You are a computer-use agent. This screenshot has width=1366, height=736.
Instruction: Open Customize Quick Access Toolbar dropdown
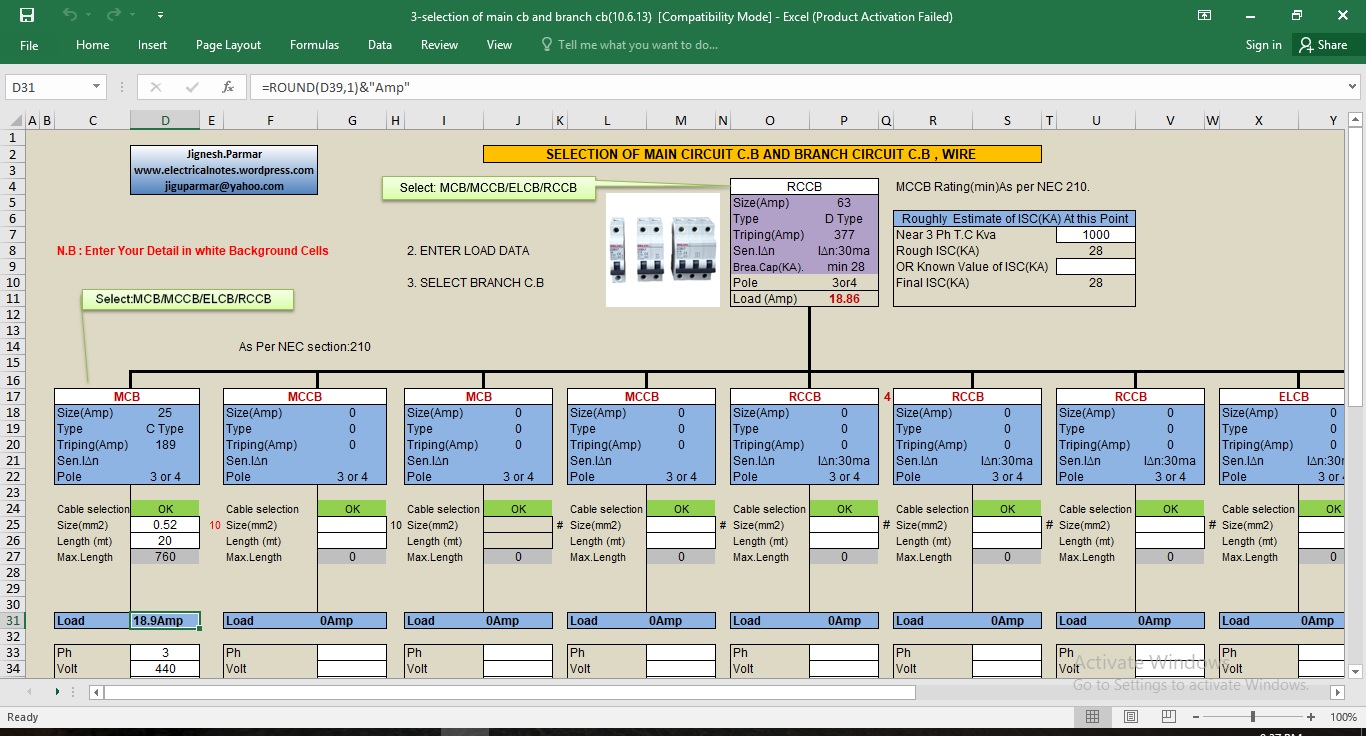(x=159, y=16)
